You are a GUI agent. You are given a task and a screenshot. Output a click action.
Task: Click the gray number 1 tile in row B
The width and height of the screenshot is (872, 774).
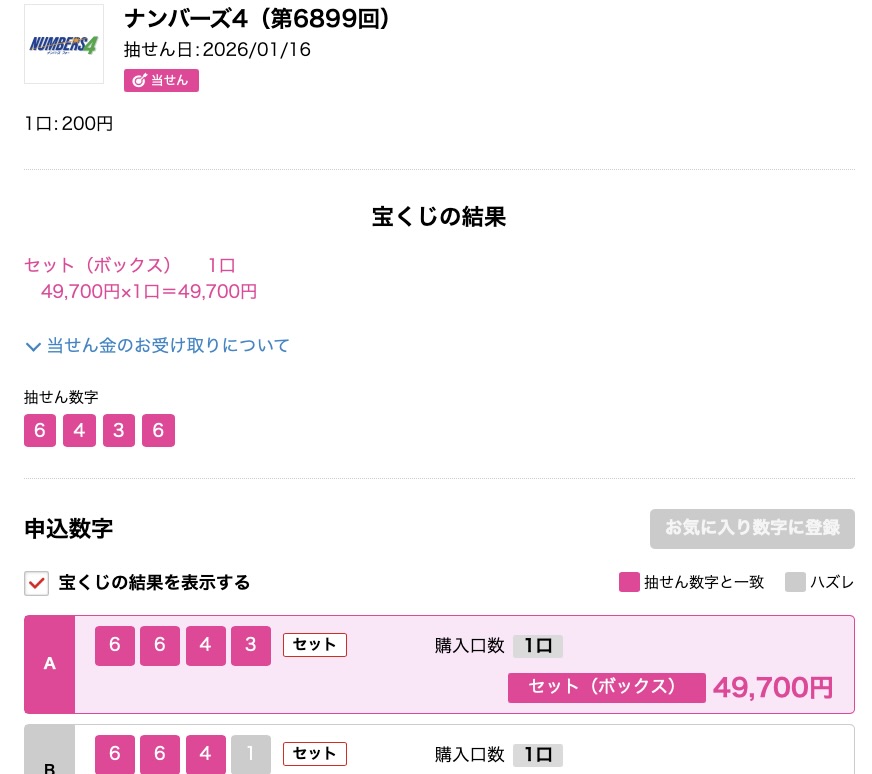click(251, 754)
